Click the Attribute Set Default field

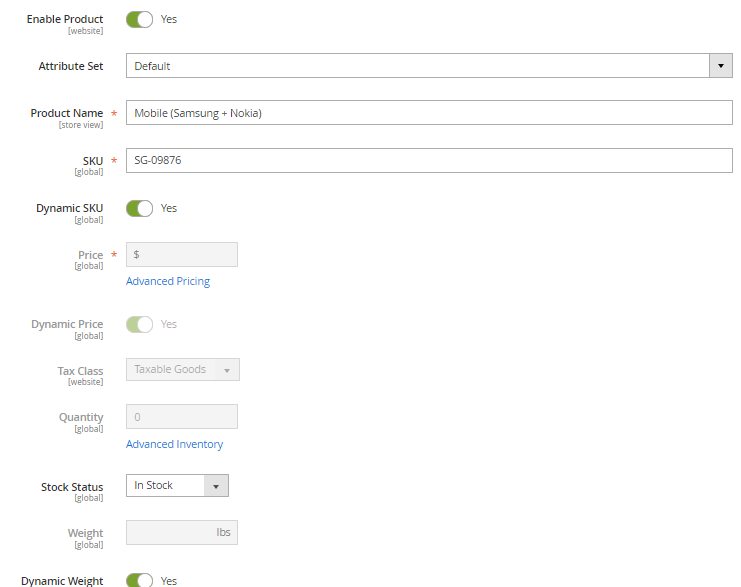417,66
